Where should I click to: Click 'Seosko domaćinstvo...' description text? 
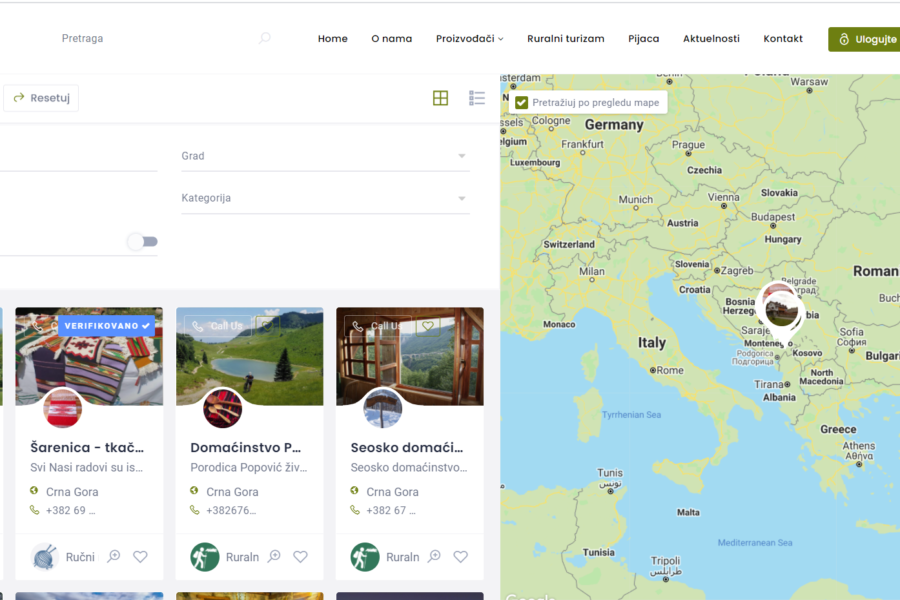[409, 467]
